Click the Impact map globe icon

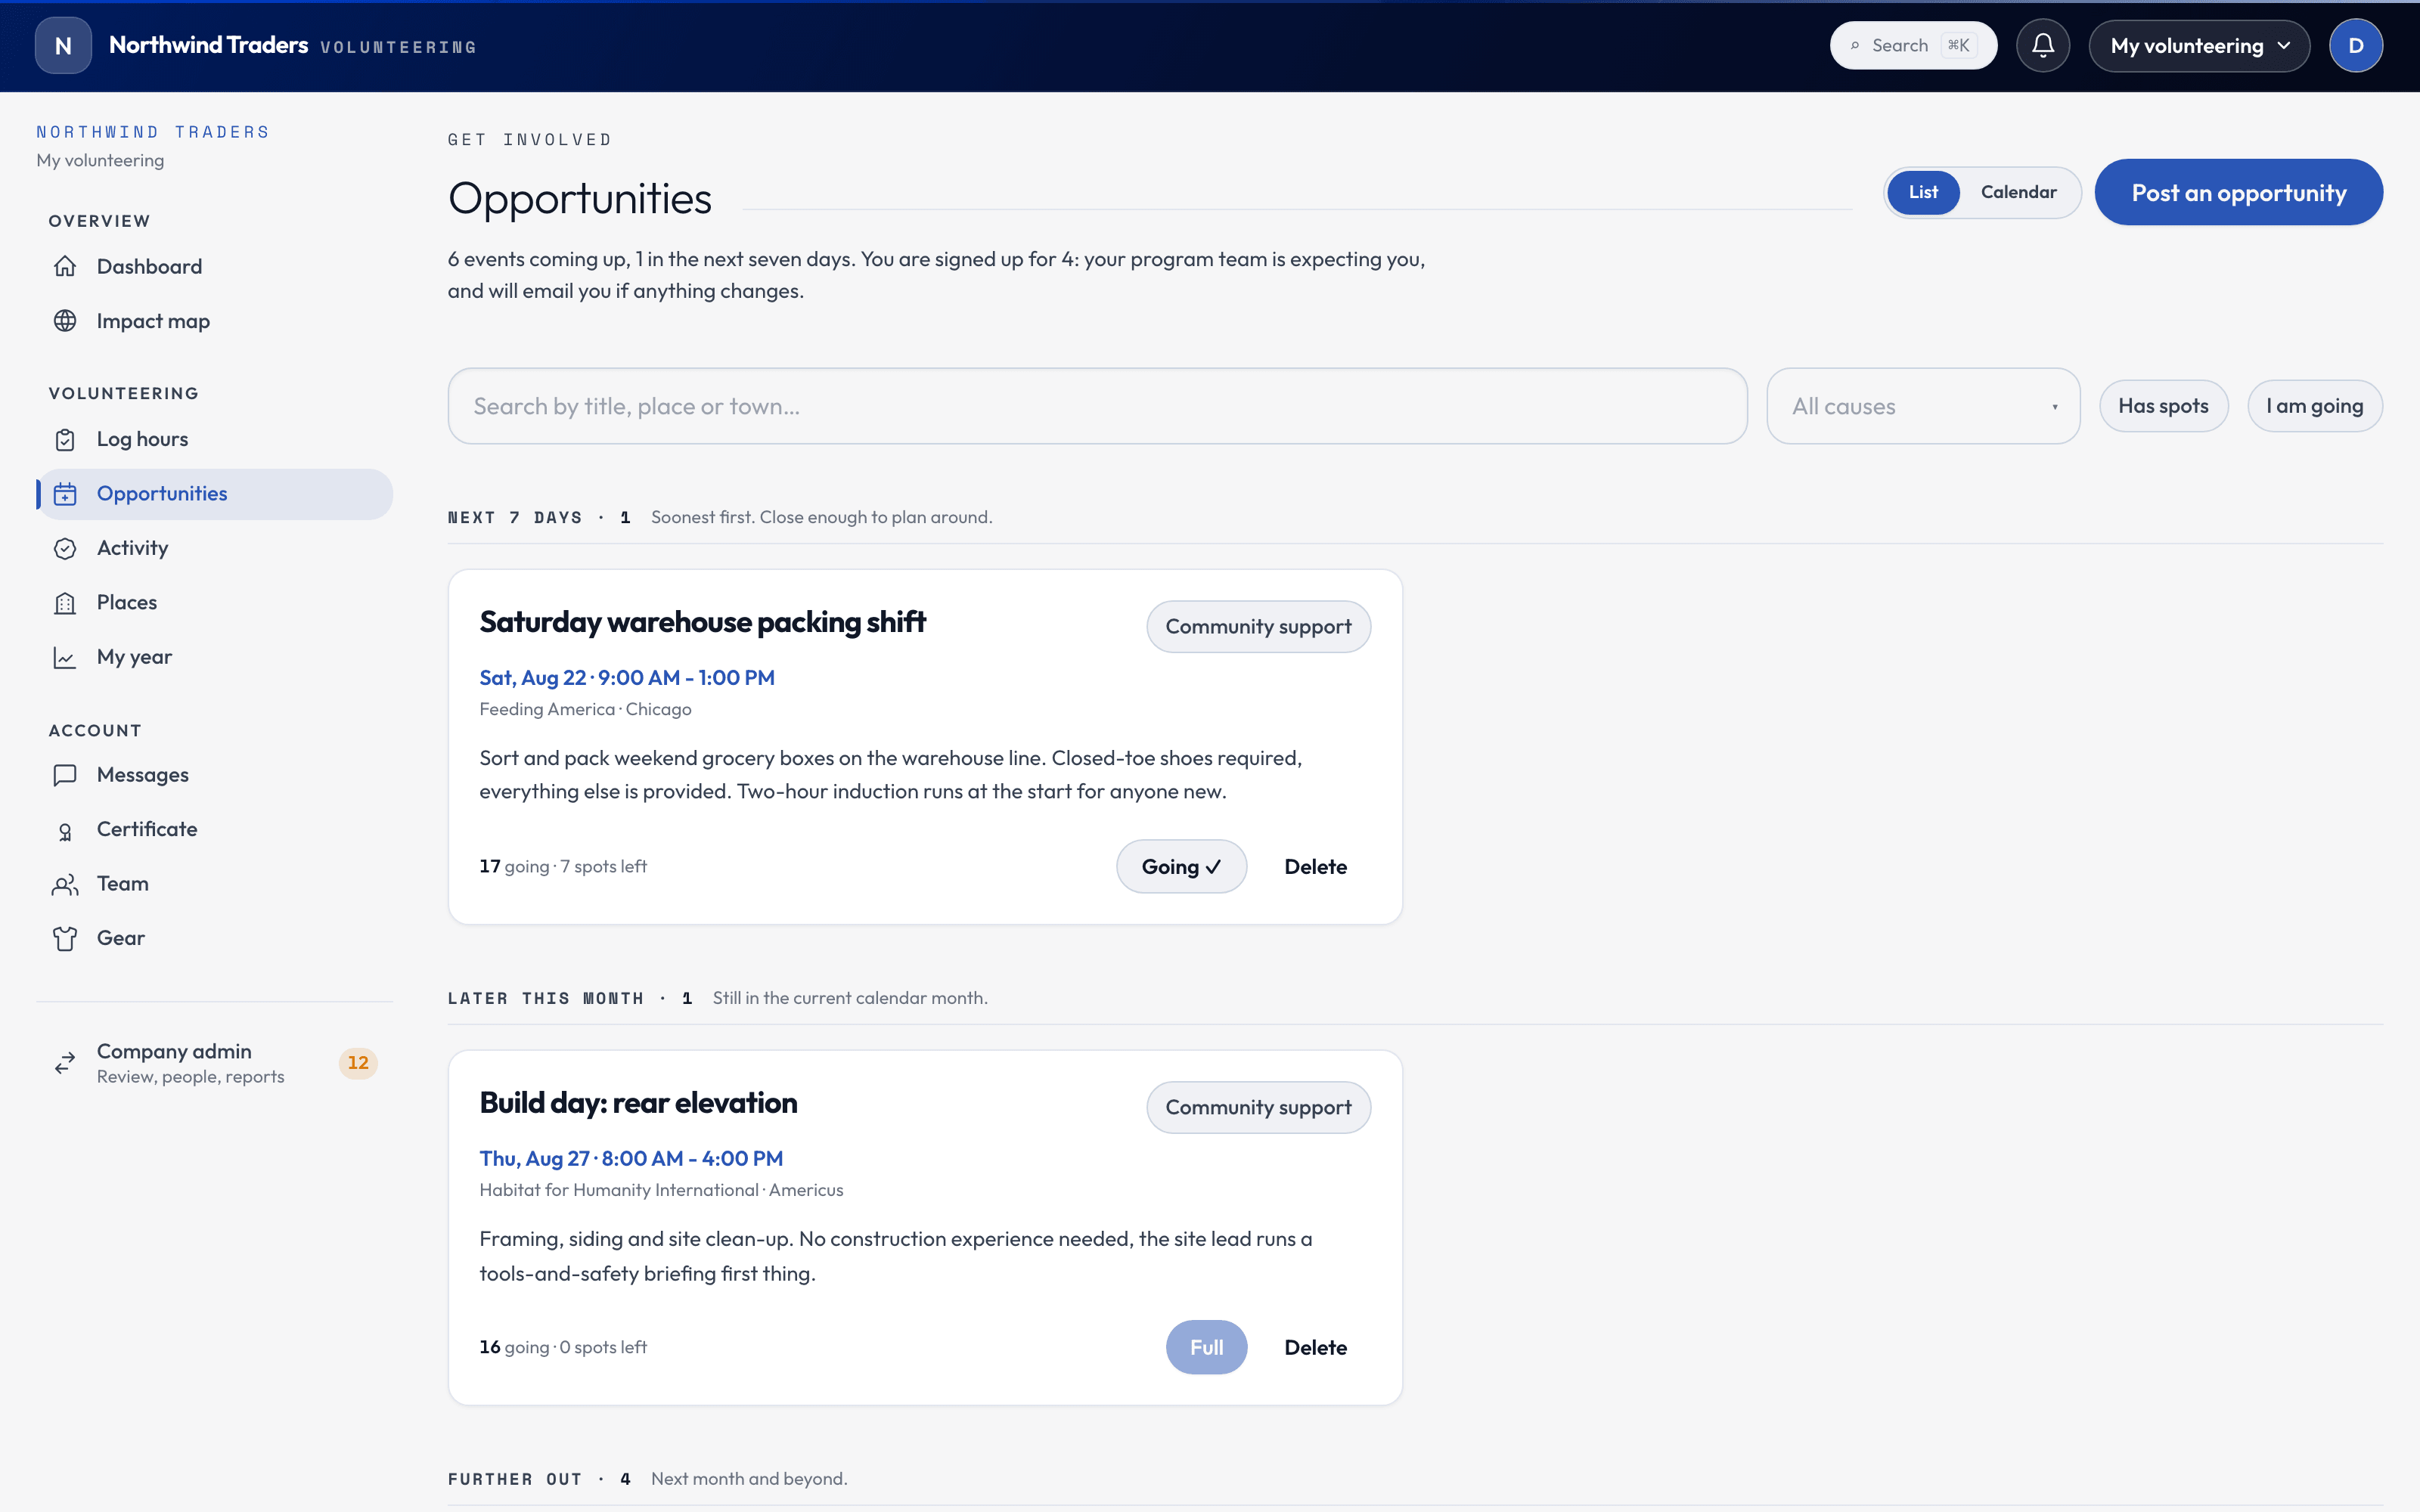[65, 321]
